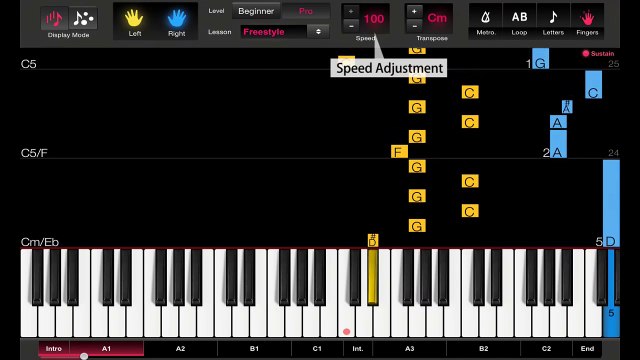The width and height of the screenshot is (640, 360).
Task: Click the yellow D-sharp note block
Action: (x=373, y=240)
